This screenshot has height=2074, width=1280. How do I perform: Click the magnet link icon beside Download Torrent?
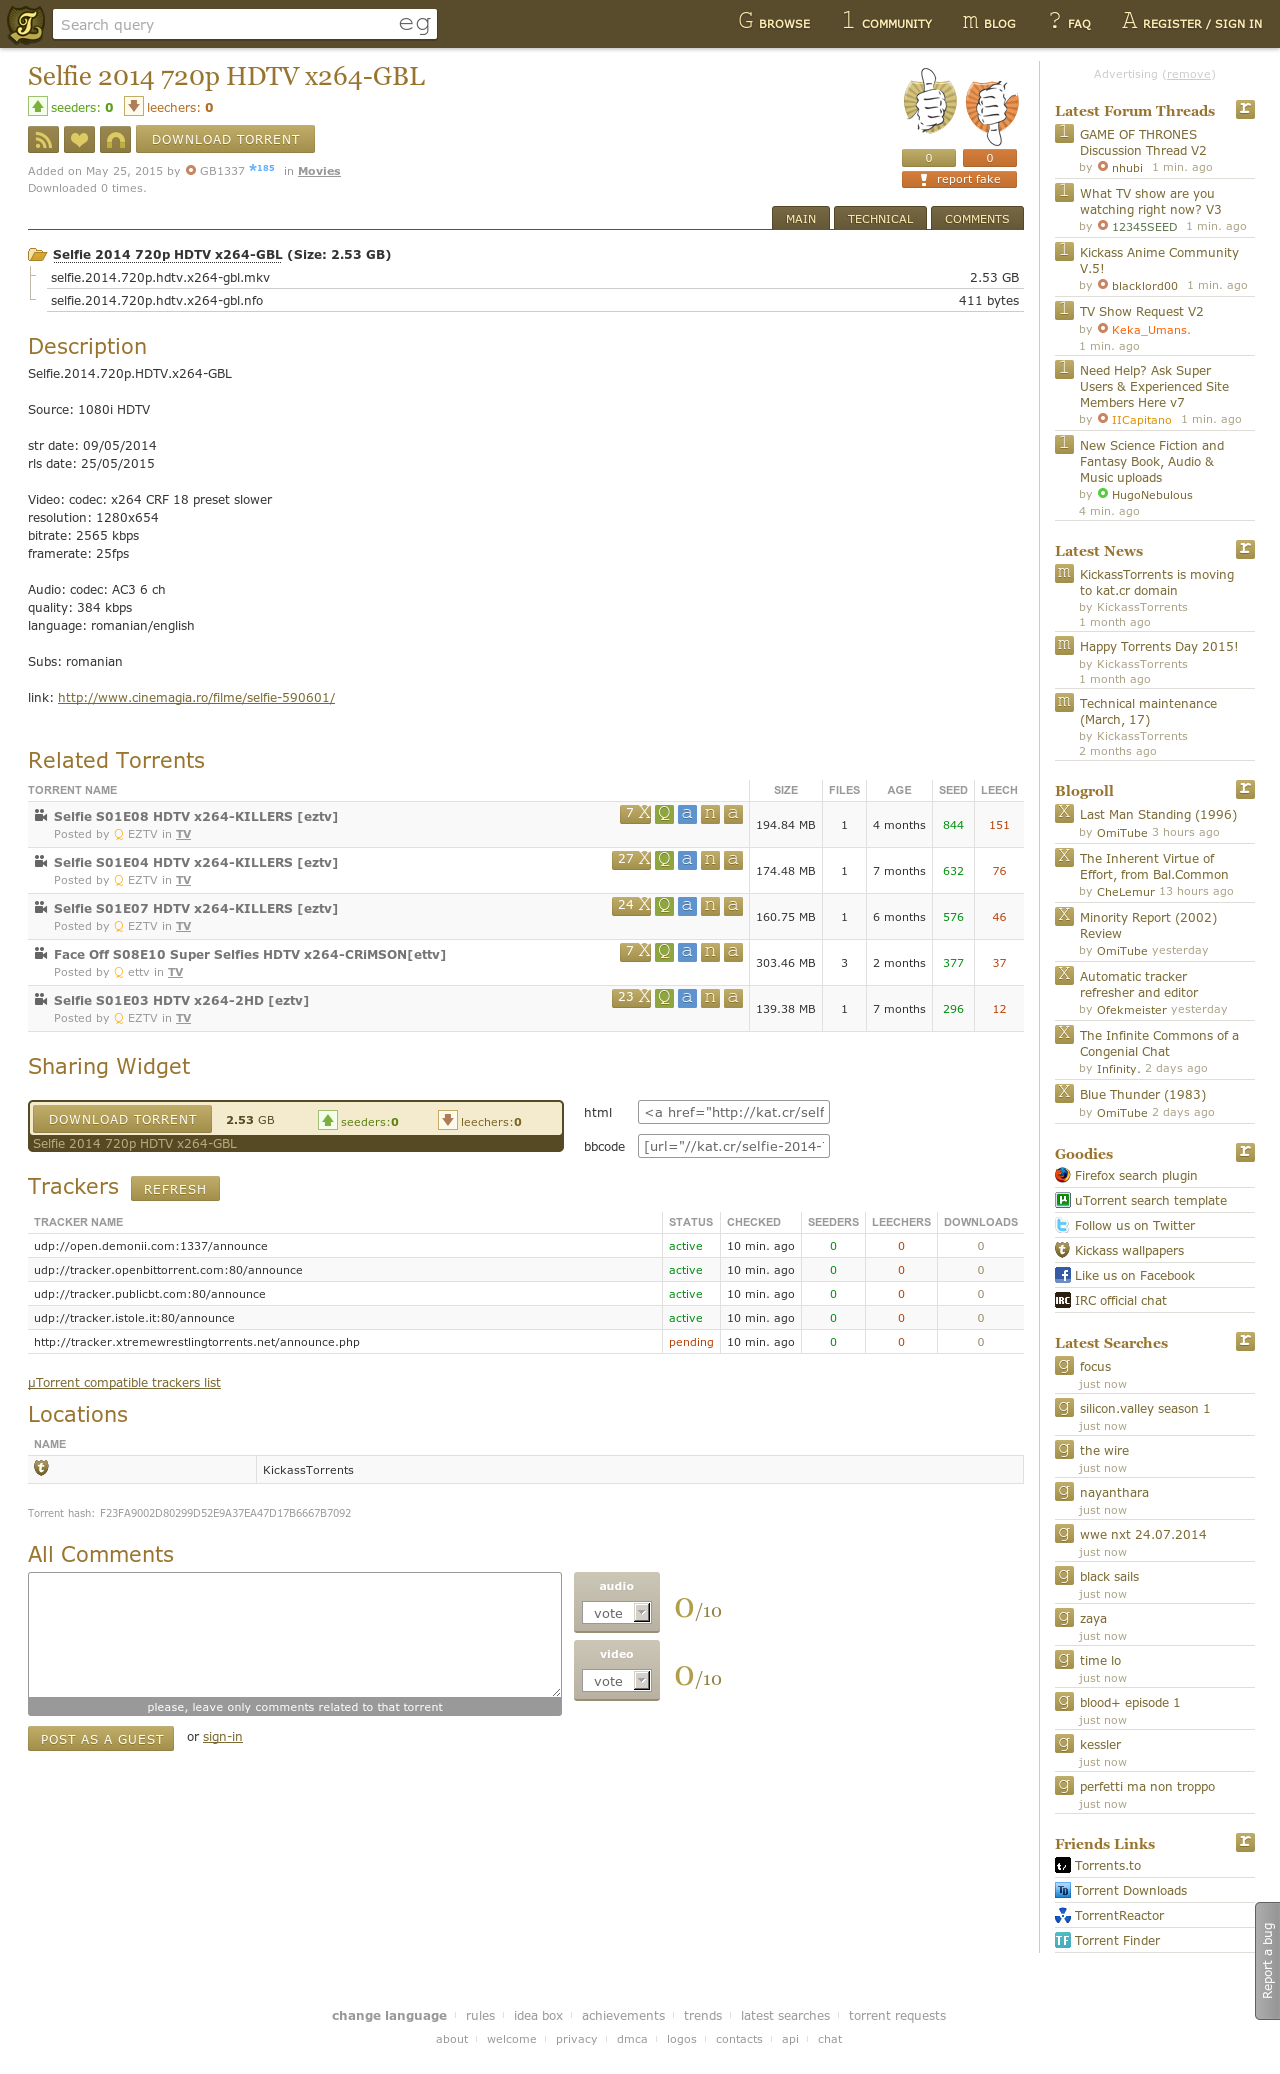click(115, 139)
